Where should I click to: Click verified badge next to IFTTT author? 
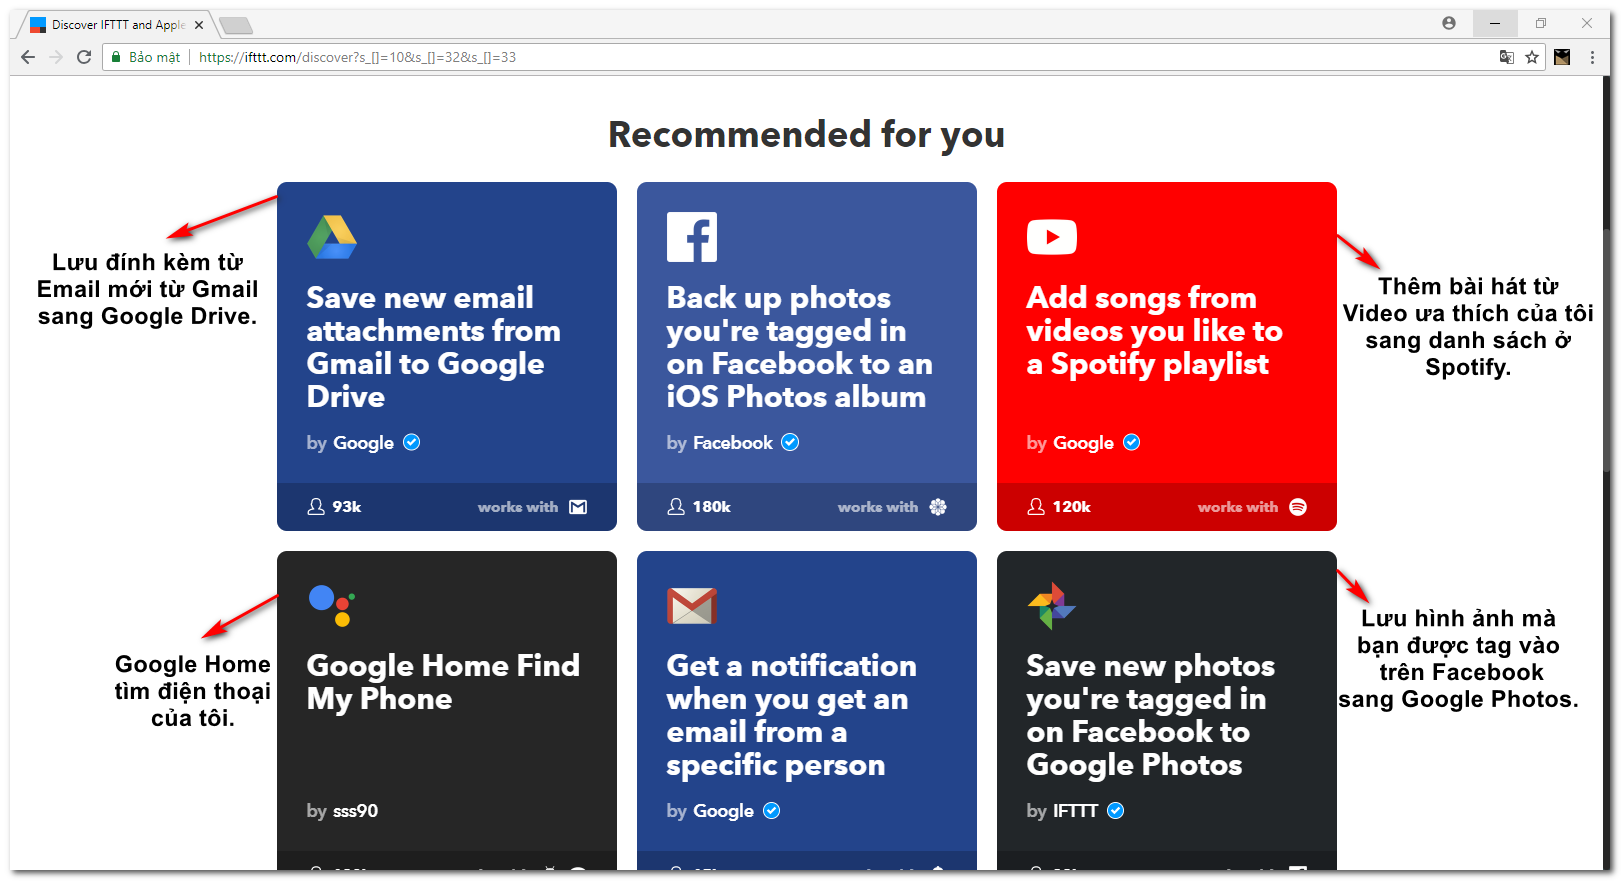click(1116, 810)
